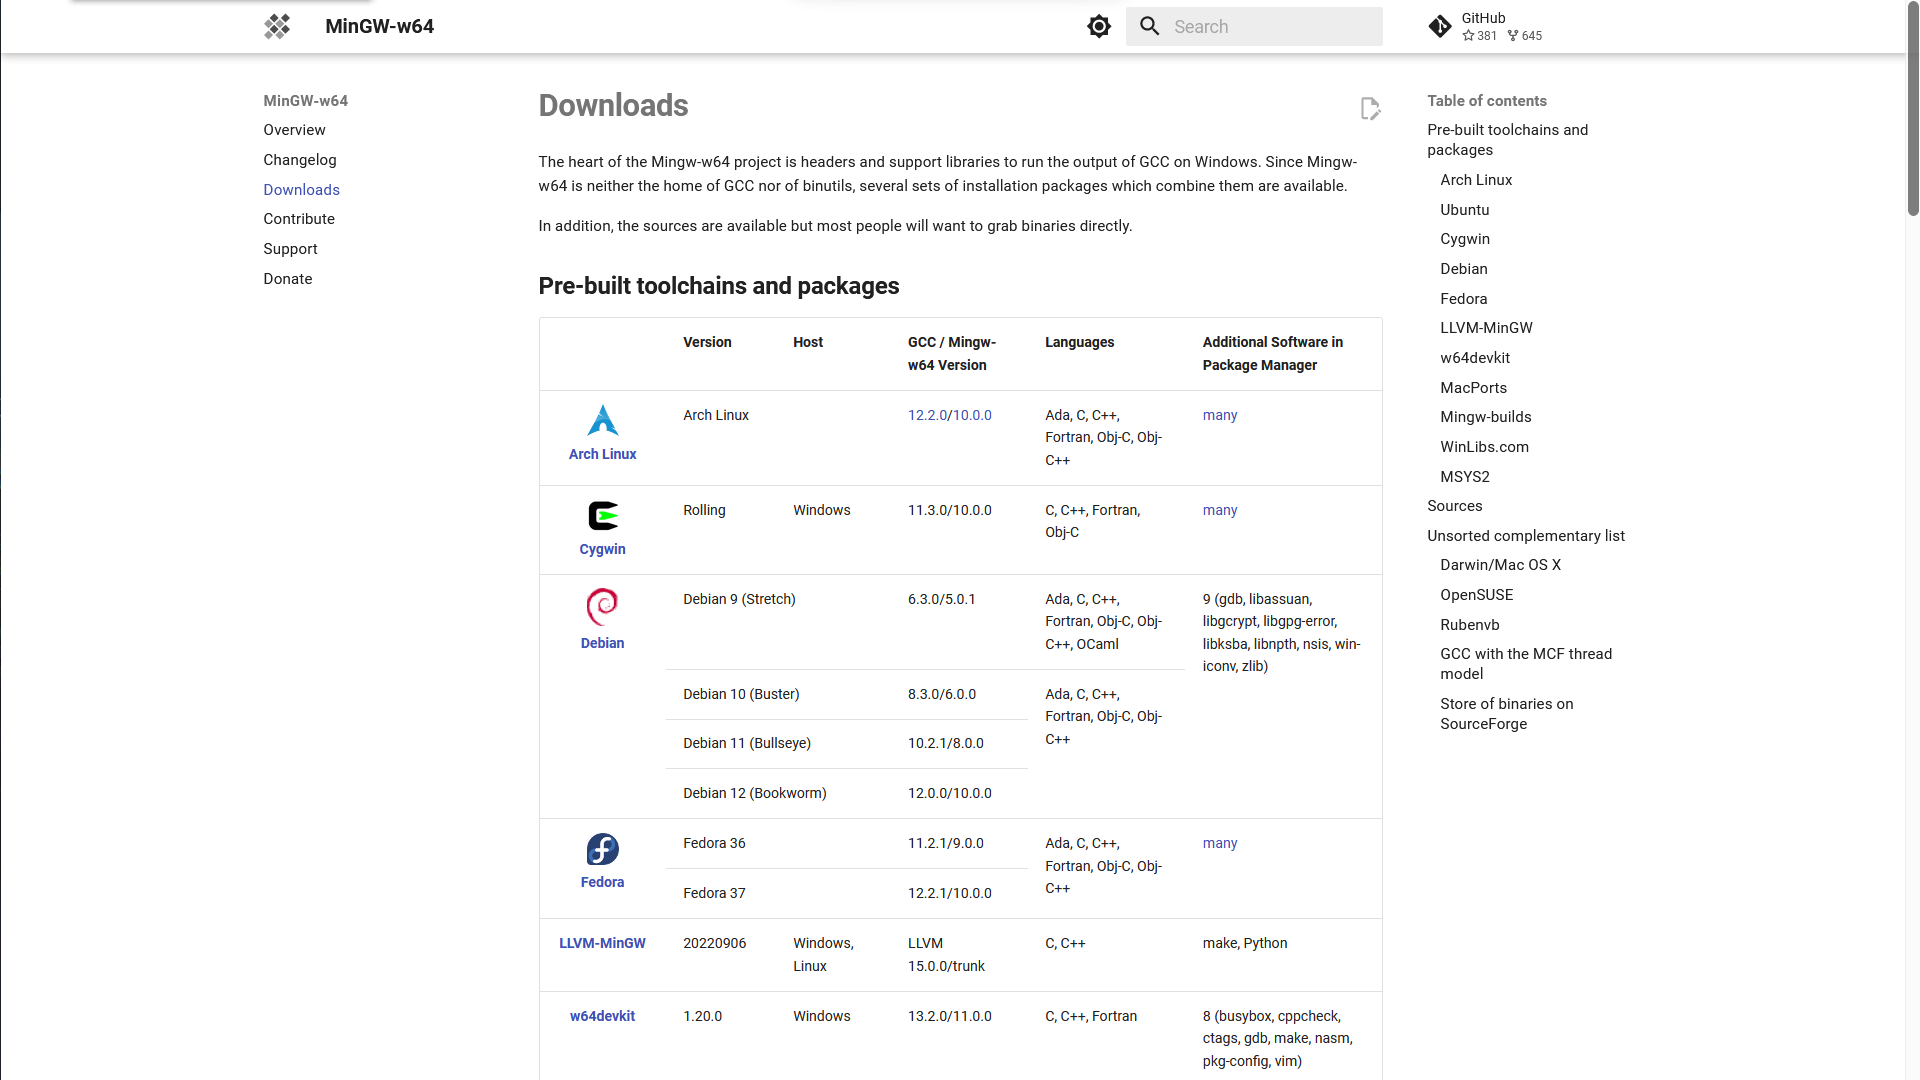Jump to Fedora in table of contents

click(1464, 299)
